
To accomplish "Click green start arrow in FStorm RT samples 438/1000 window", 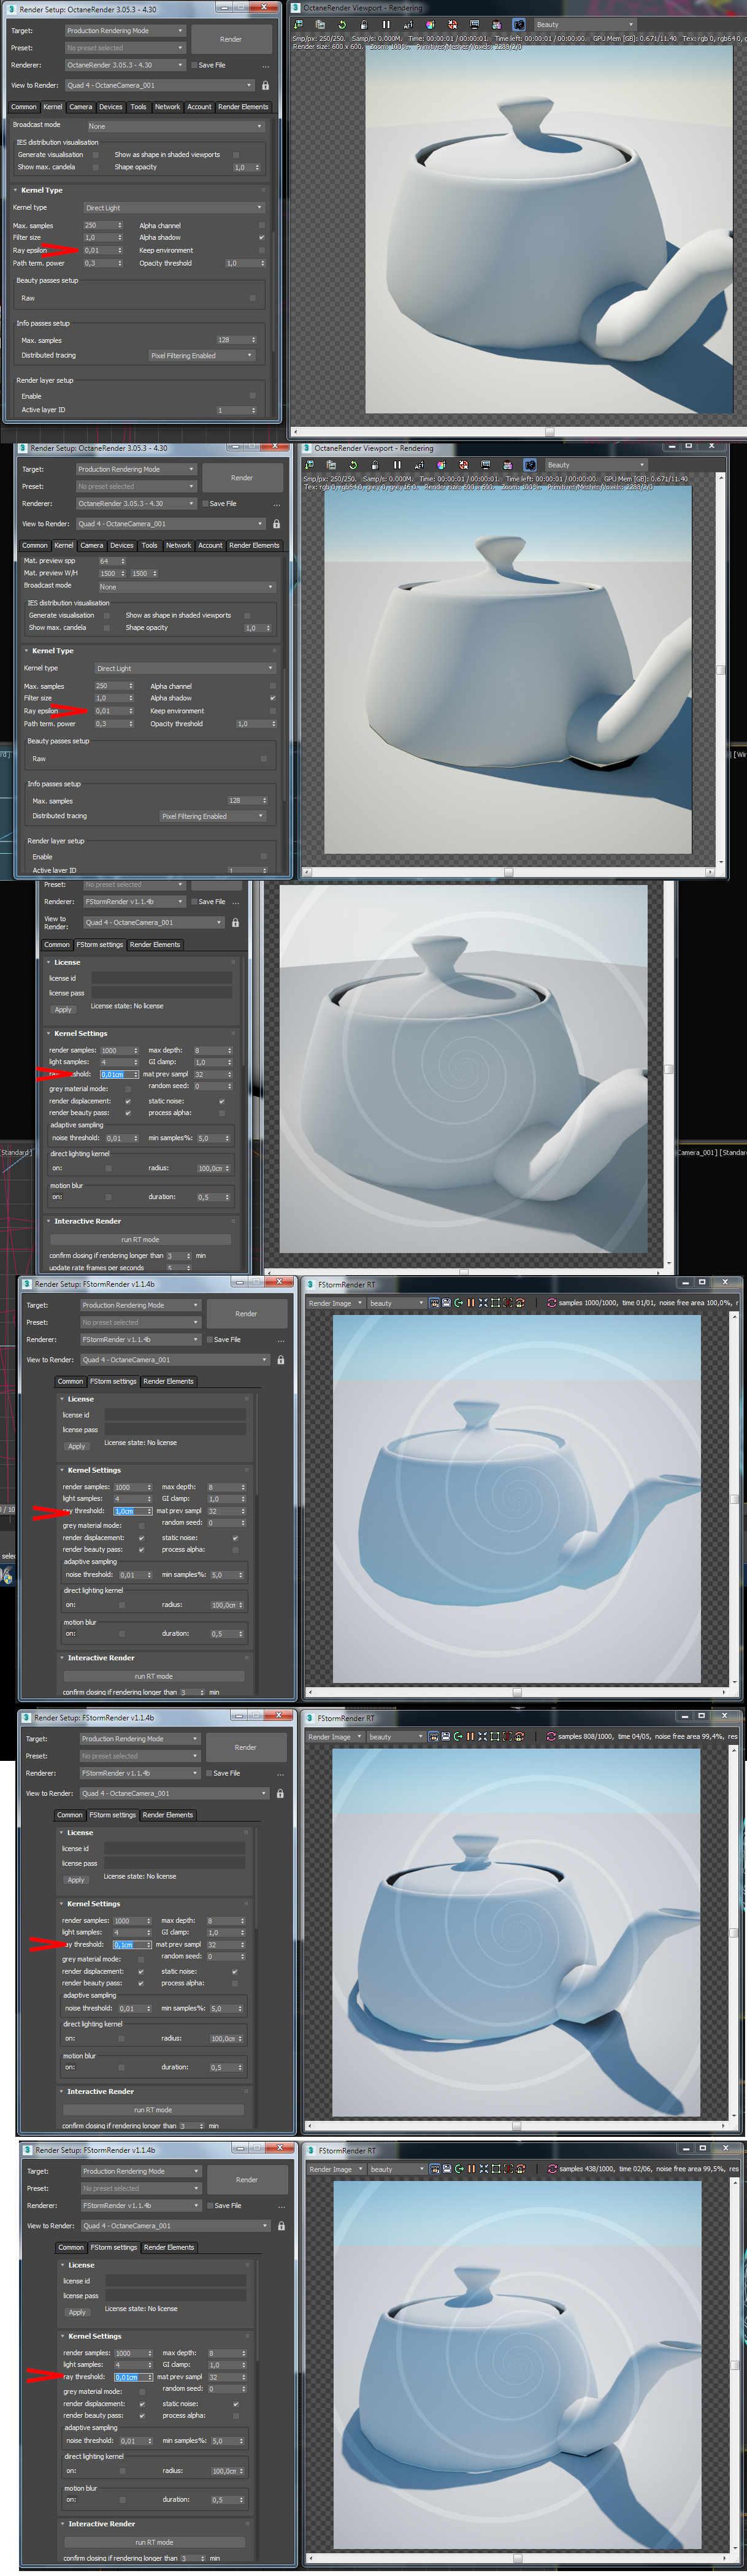I will point(459,2169).
